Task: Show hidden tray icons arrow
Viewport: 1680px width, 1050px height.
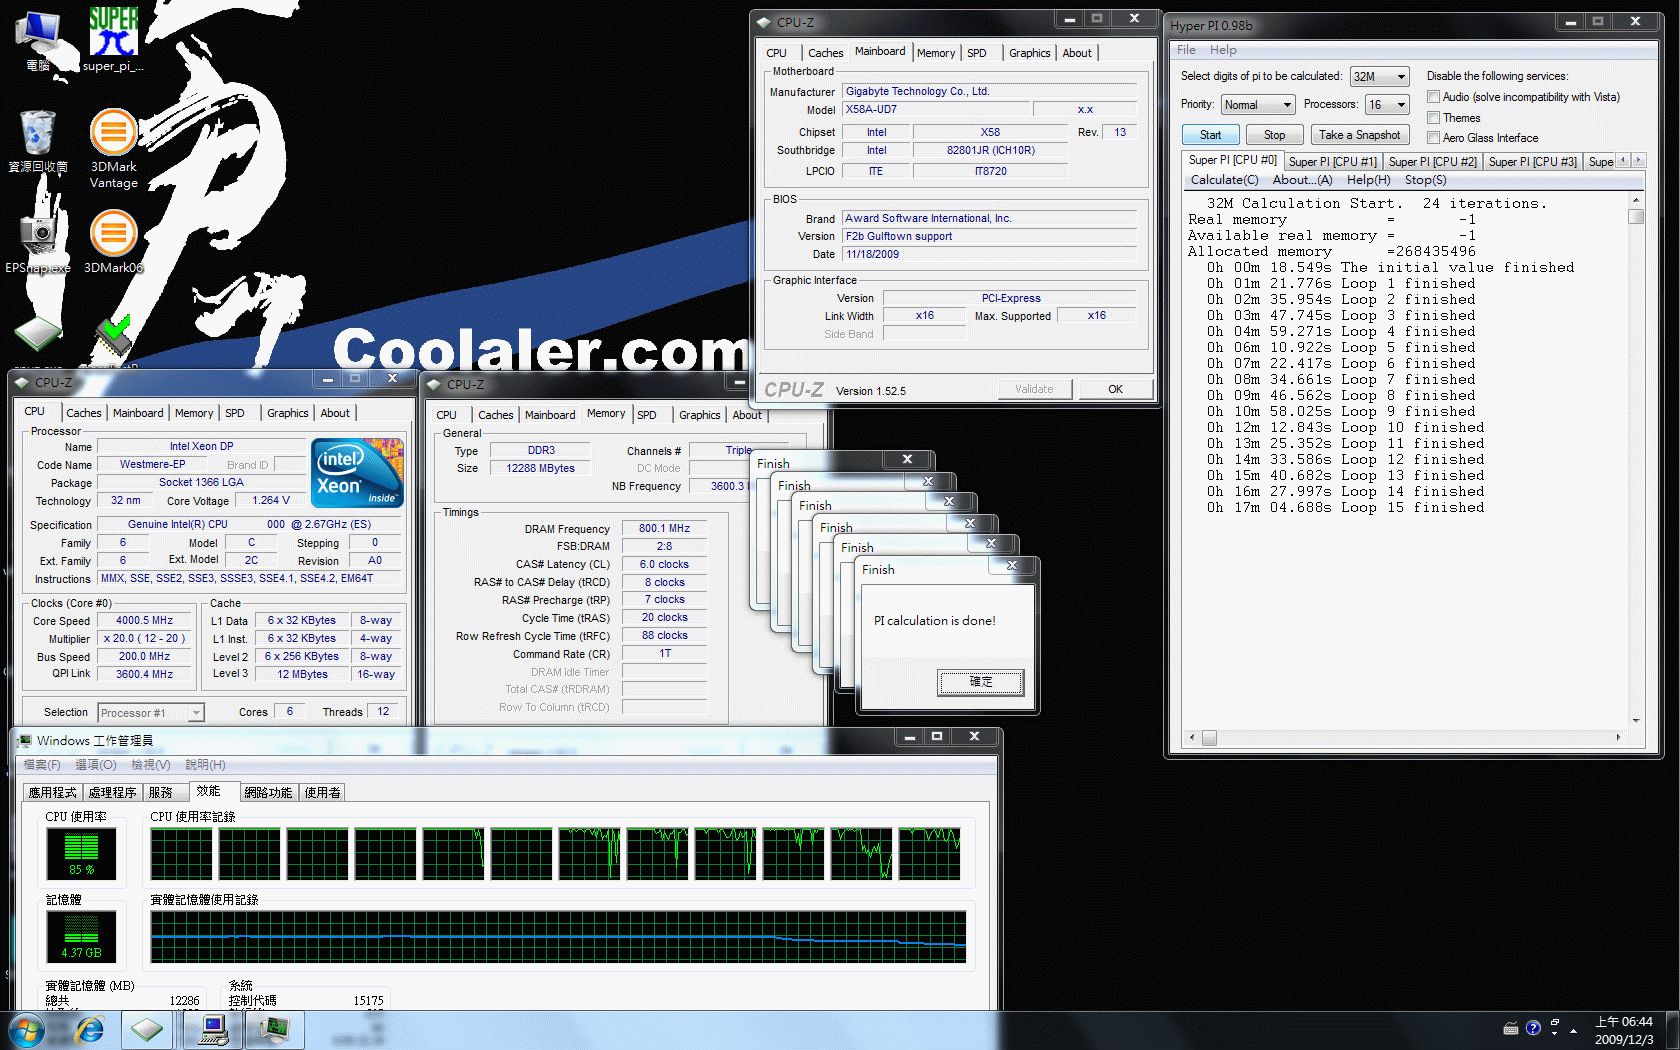Action: coord(1574,1029)
